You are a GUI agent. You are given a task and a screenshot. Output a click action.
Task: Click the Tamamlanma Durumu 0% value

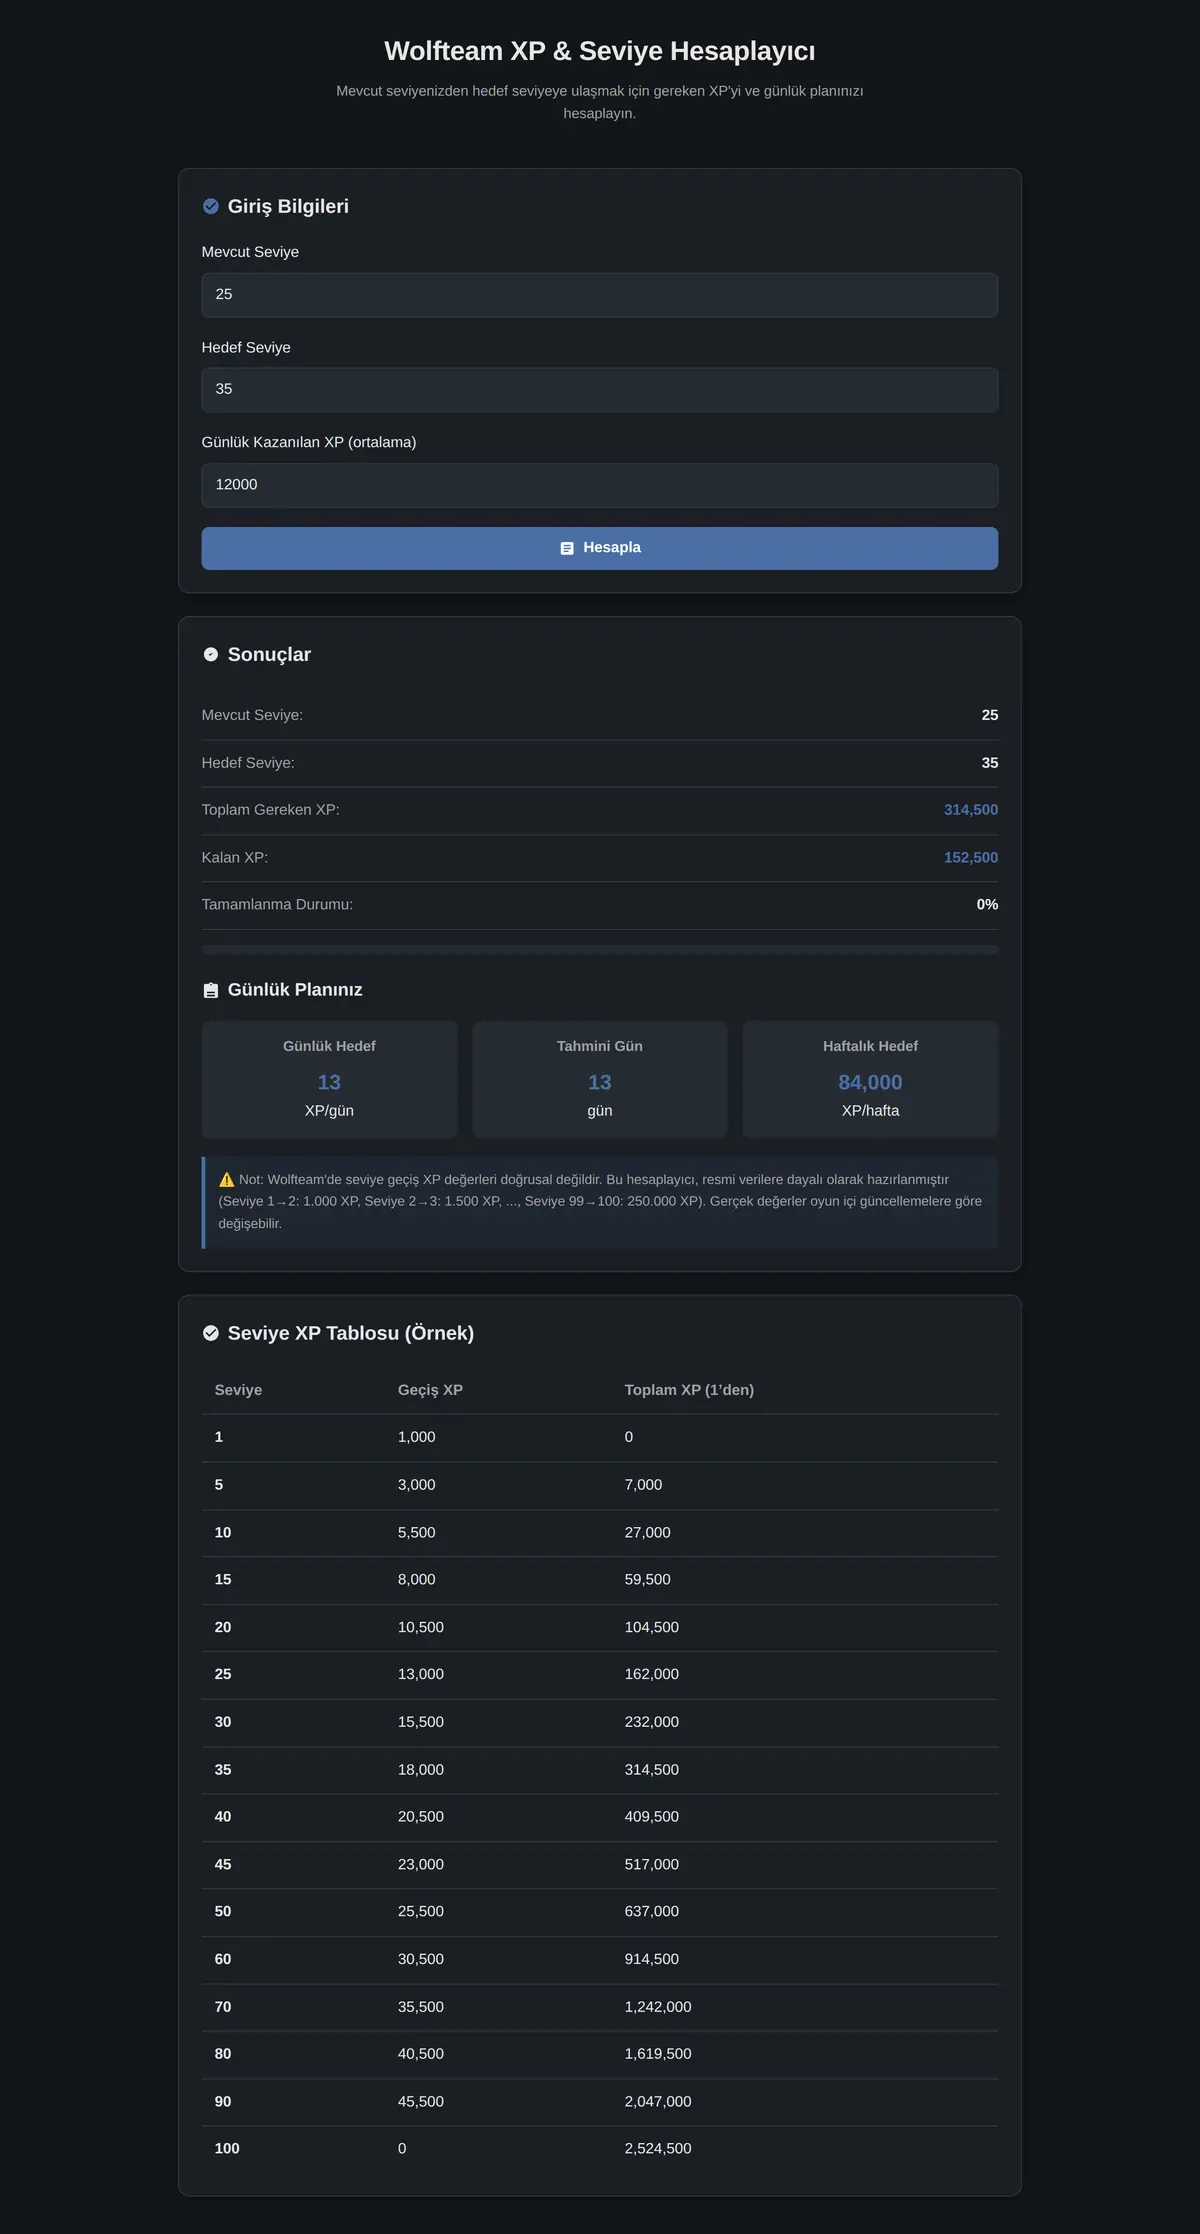point(987,904)
